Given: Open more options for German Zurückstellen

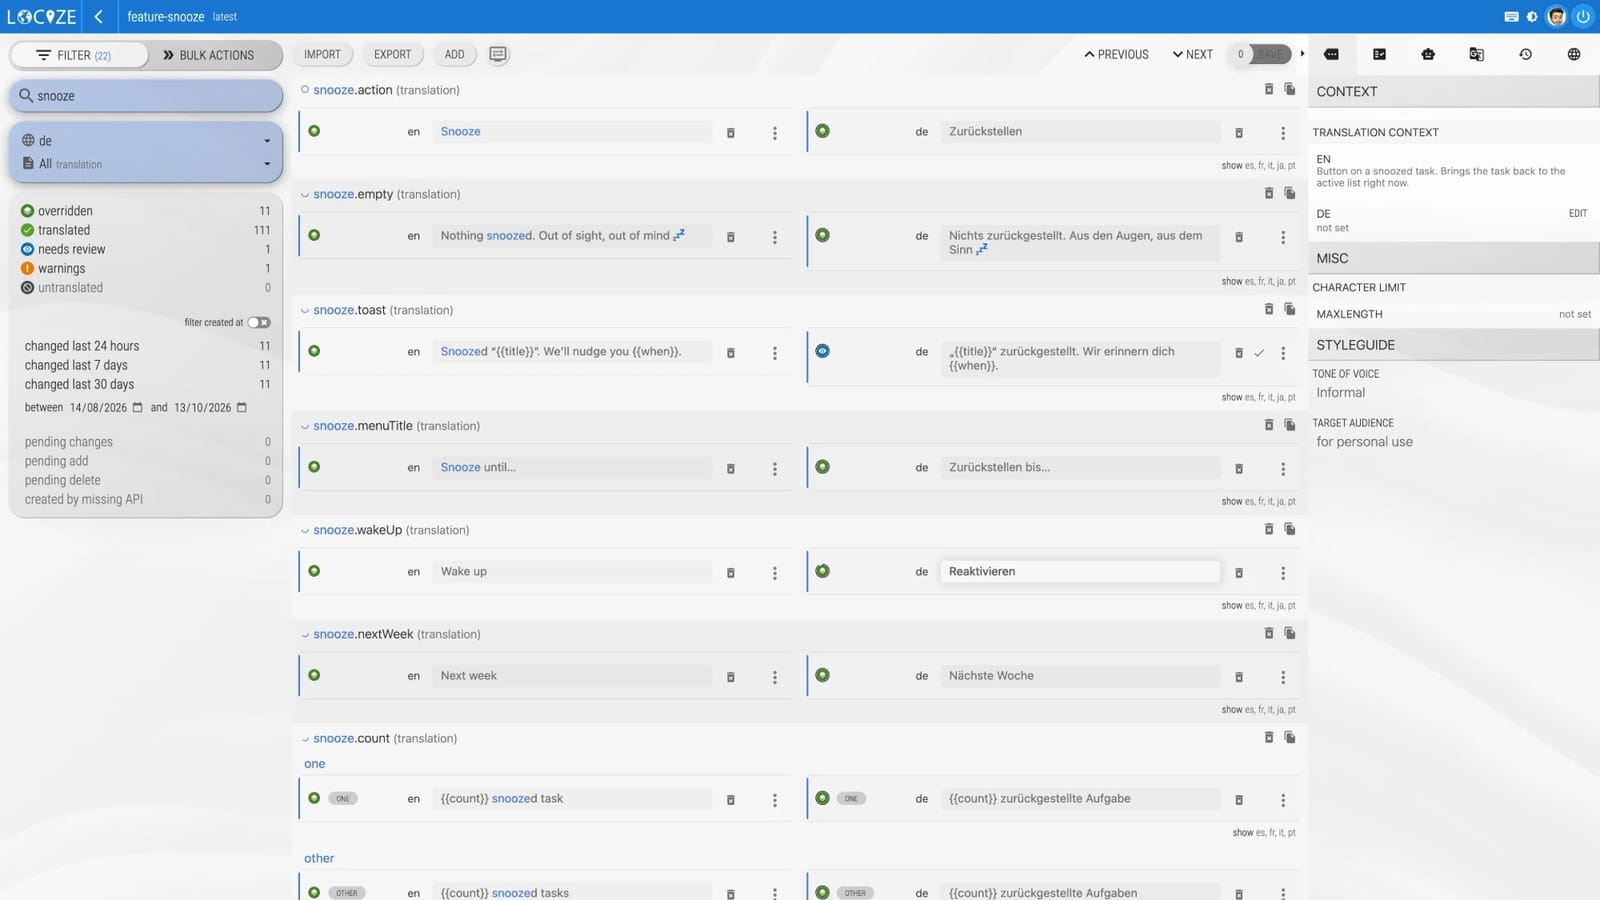Looking at the screenshot, I should click(1283, 133).
